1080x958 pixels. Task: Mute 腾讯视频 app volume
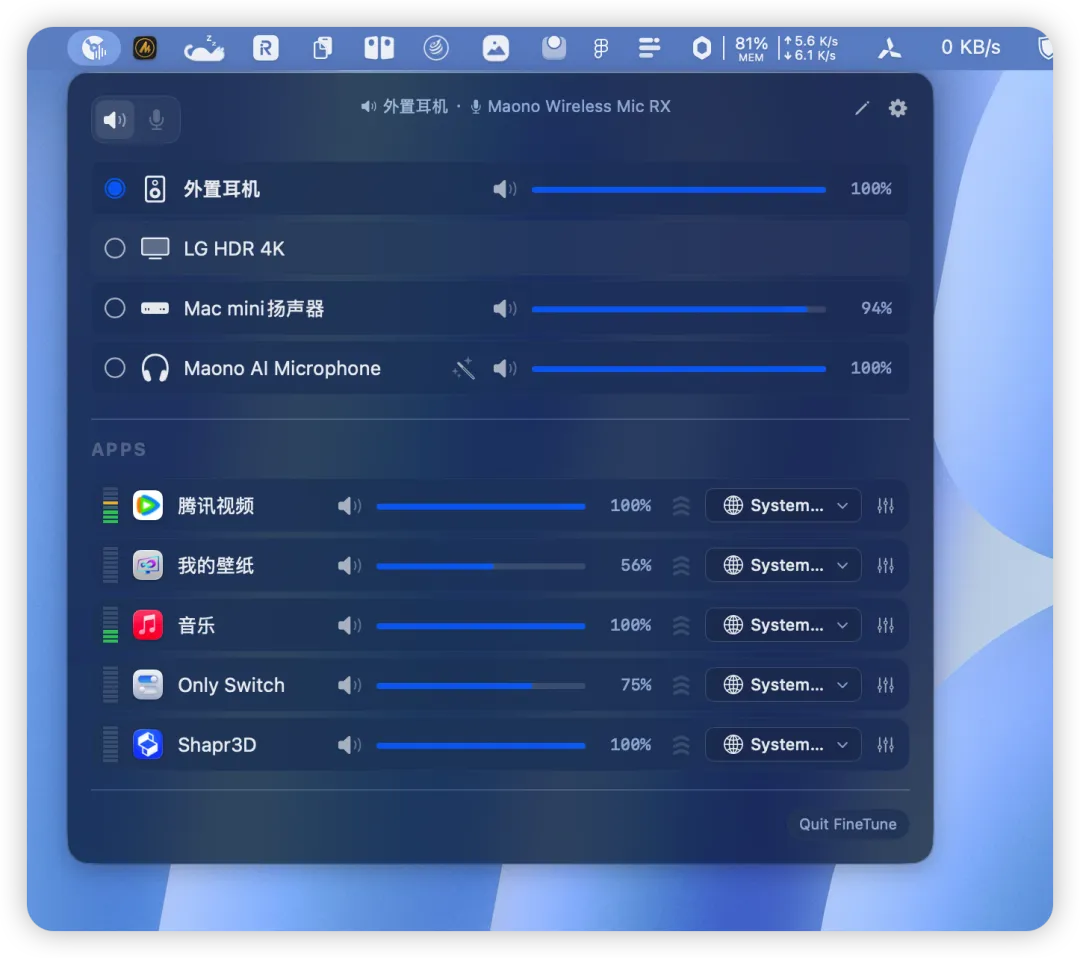349,506
